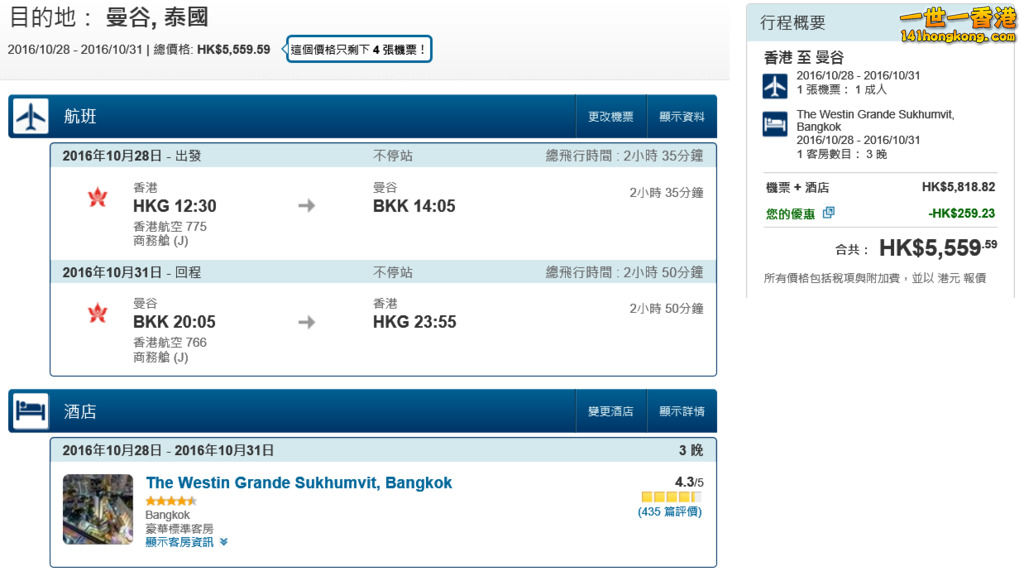1024x576 pixels.
Task: Click the Hong Kong Airlines logo for flight 775
Action: tap(97, 197)
